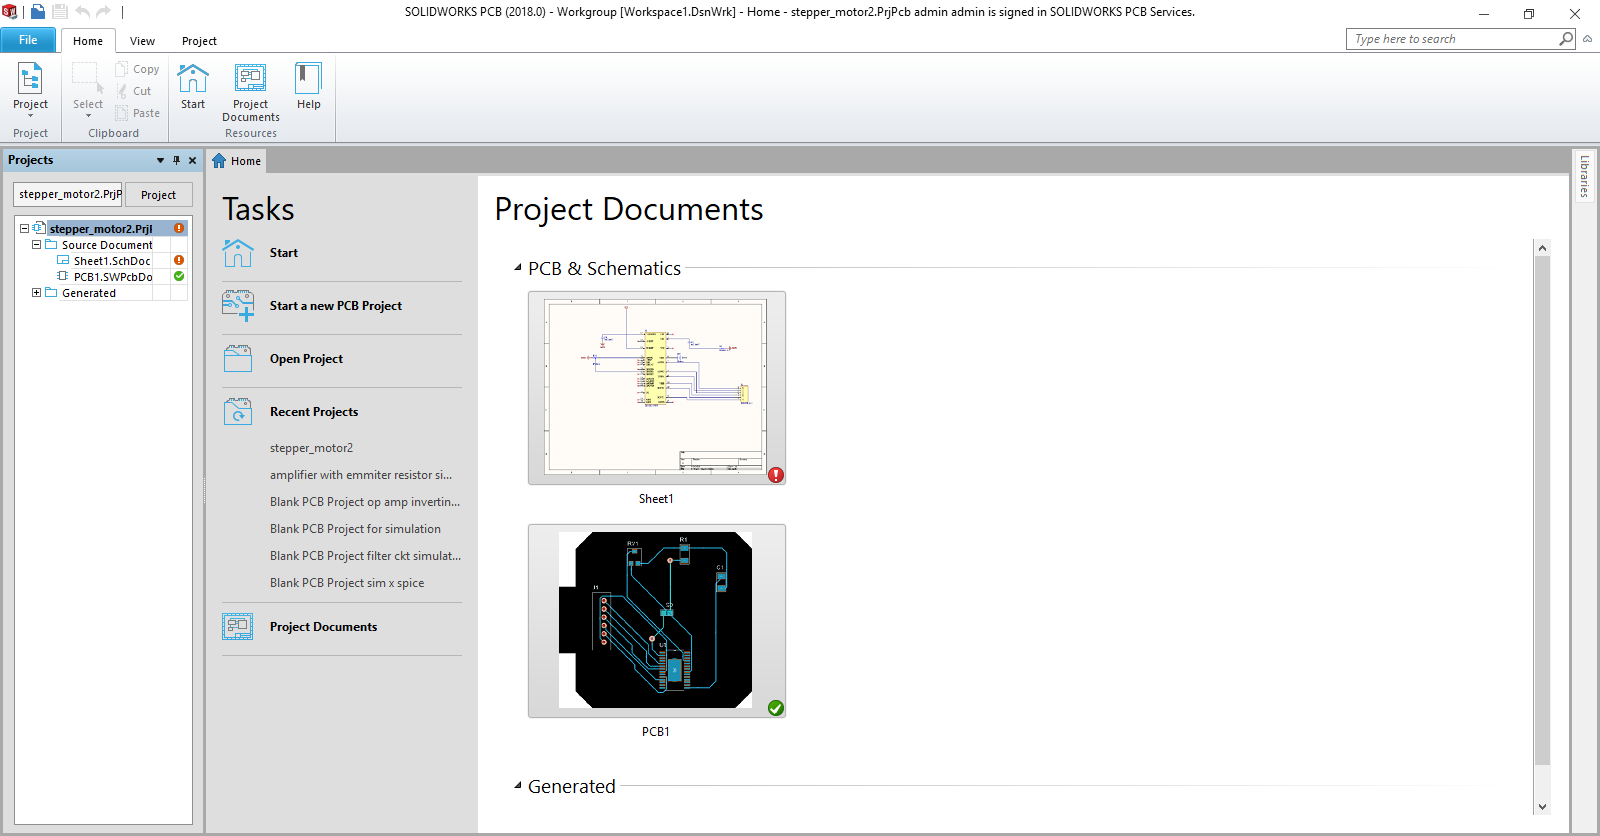
Task: Click the magnifier search icon
Action: pos(1566,39)
